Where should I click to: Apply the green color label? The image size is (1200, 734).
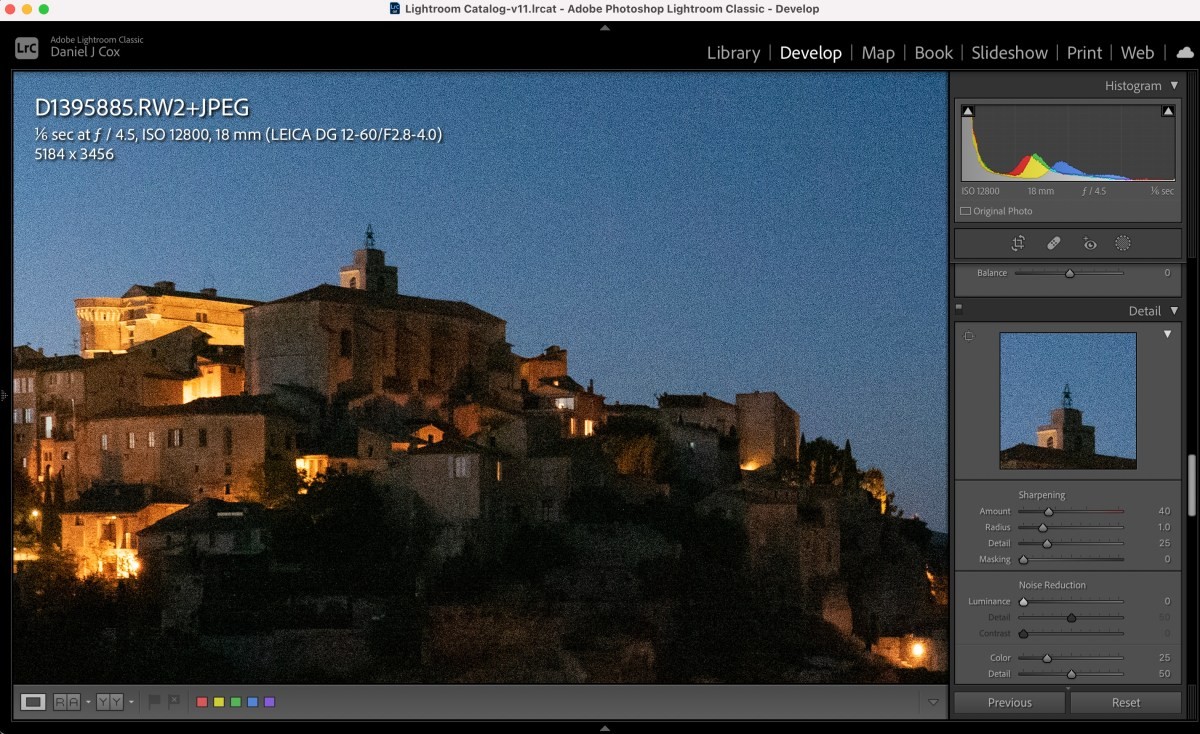tap(236, 702)
